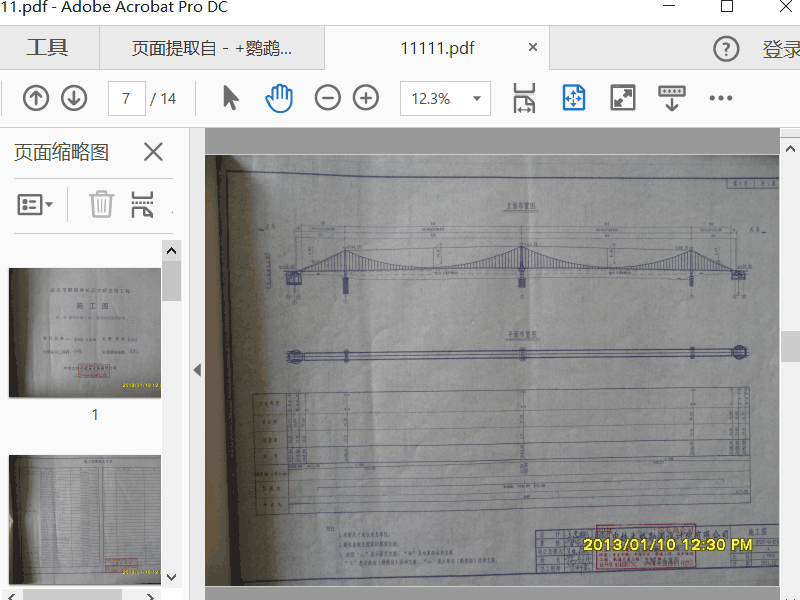This screenshot has width=800, height=600.
Task: Select the second page thumbnail
Action: click(x=85, y=519)
